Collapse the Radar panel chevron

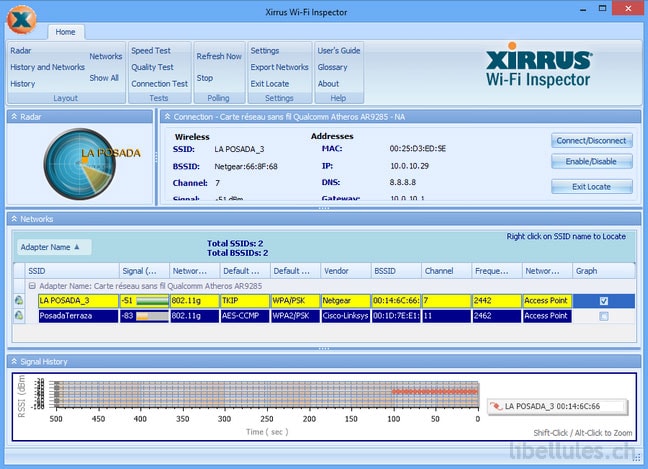pyautogui.click(x=14, y=117)
